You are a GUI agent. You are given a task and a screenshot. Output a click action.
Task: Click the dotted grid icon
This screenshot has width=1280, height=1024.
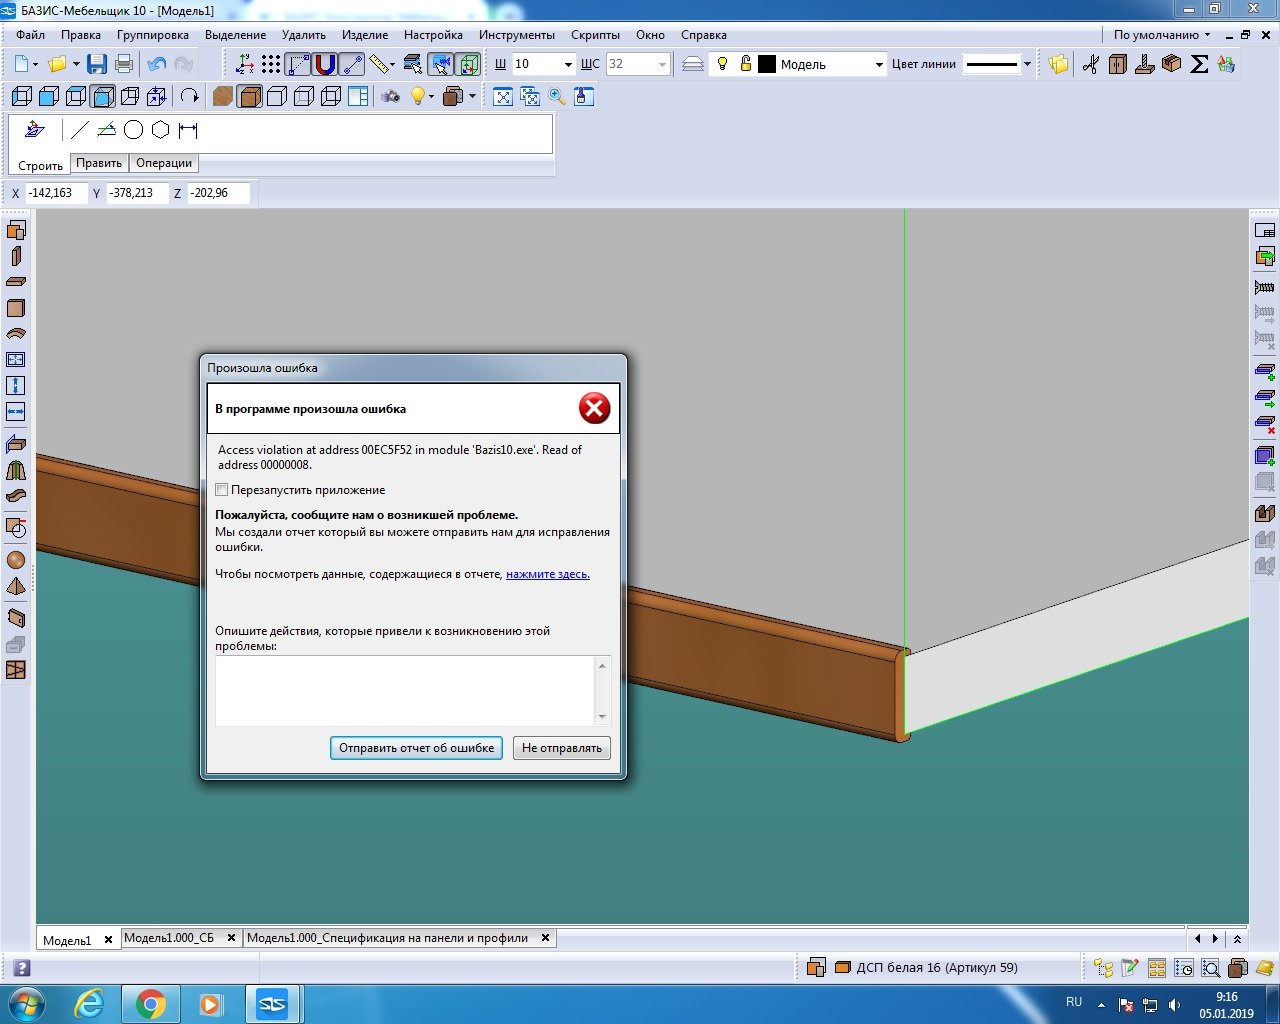[x=271, y=64]
